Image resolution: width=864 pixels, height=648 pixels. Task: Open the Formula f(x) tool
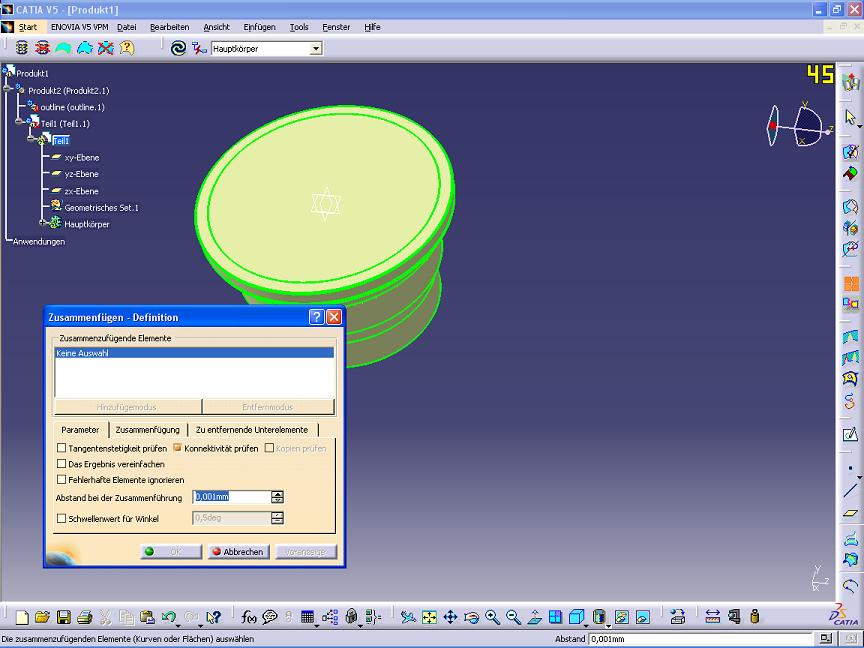click(249, 617)
